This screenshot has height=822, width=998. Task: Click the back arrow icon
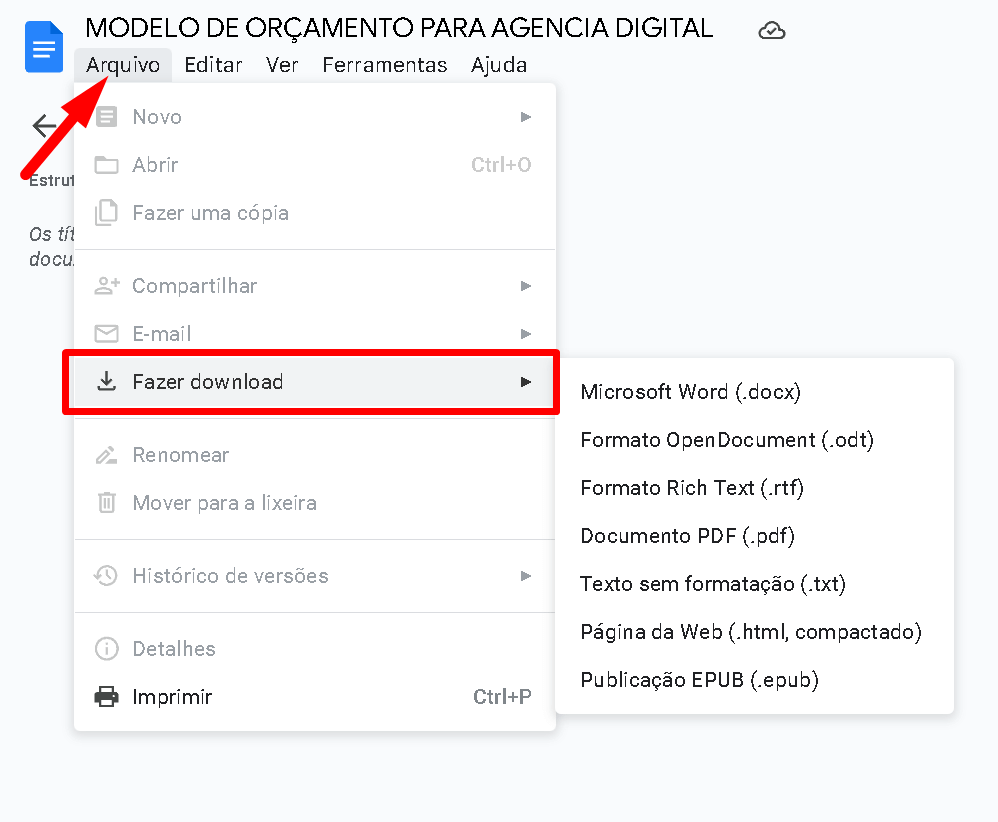44,126
